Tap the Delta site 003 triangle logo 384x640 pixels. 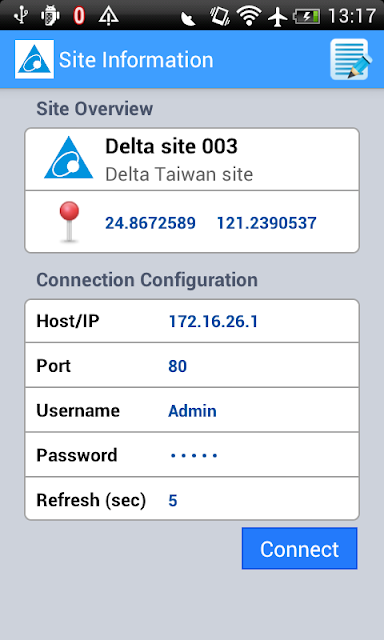[x=69, y=158]
